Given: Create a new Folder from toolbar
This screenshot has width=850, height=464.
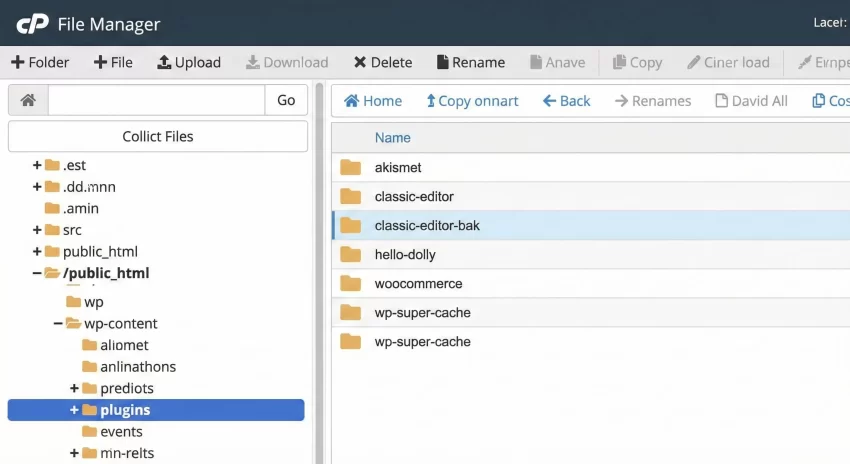Looking at the screenshot, I should [40, 62].
